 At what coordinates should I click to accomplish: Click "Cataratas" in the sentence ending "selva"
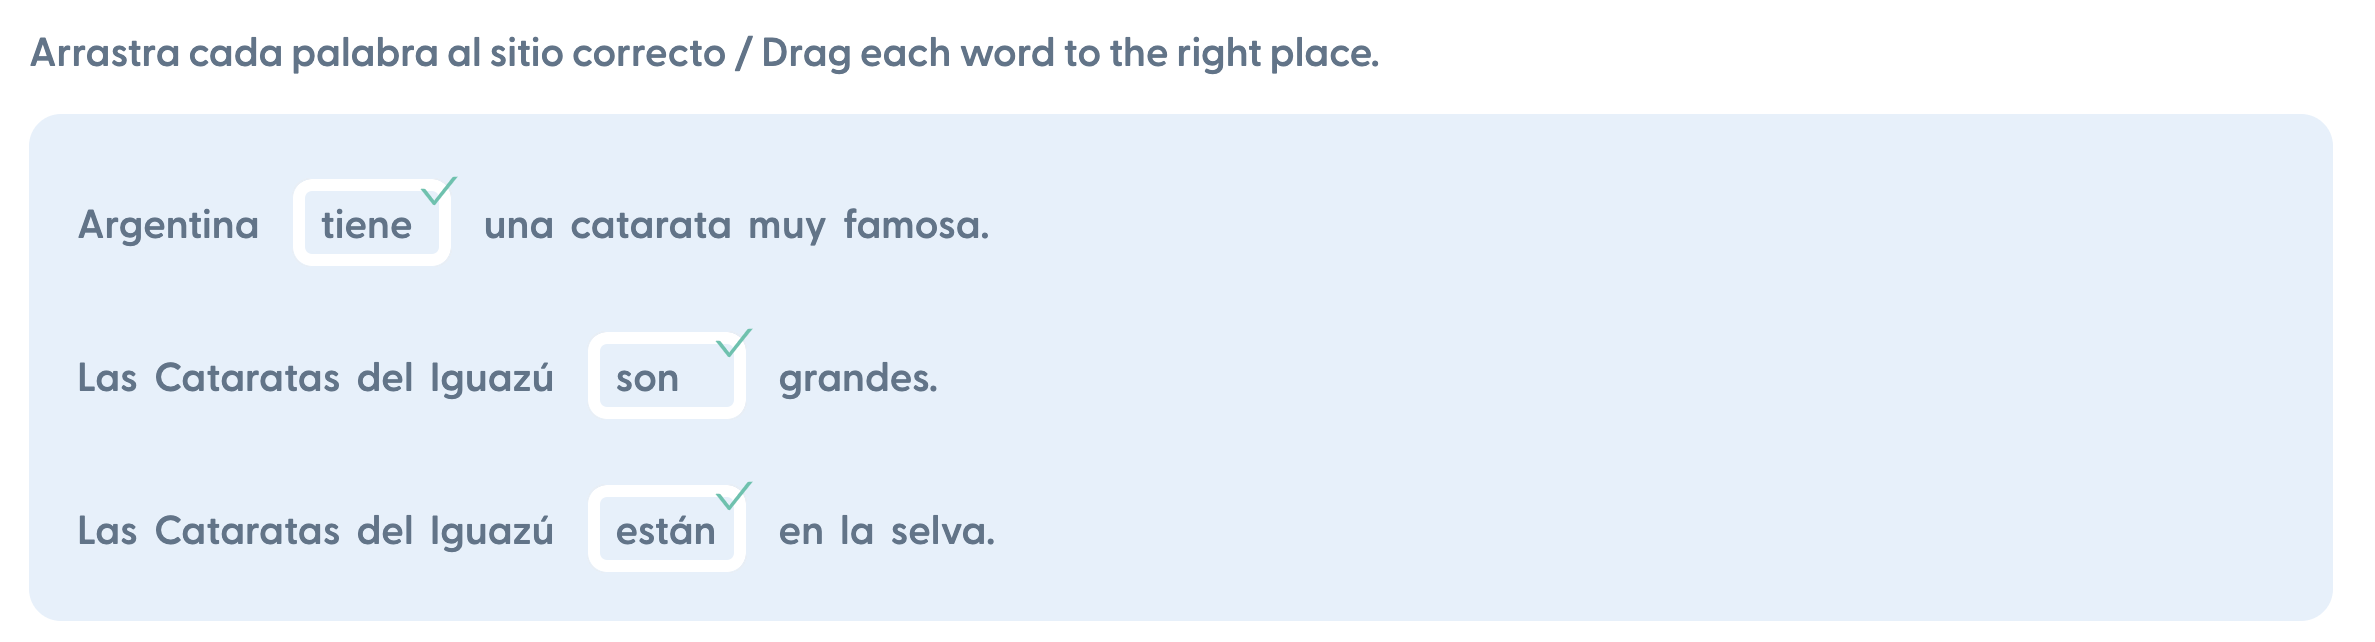(247, 531)
